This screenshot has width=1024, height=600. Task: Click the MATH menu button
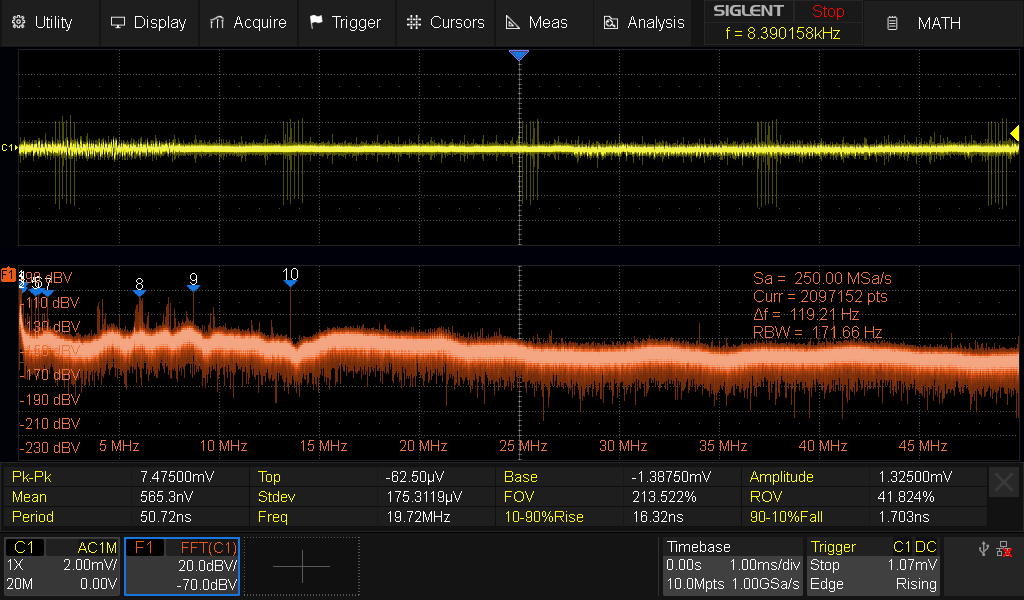[926, 22]
